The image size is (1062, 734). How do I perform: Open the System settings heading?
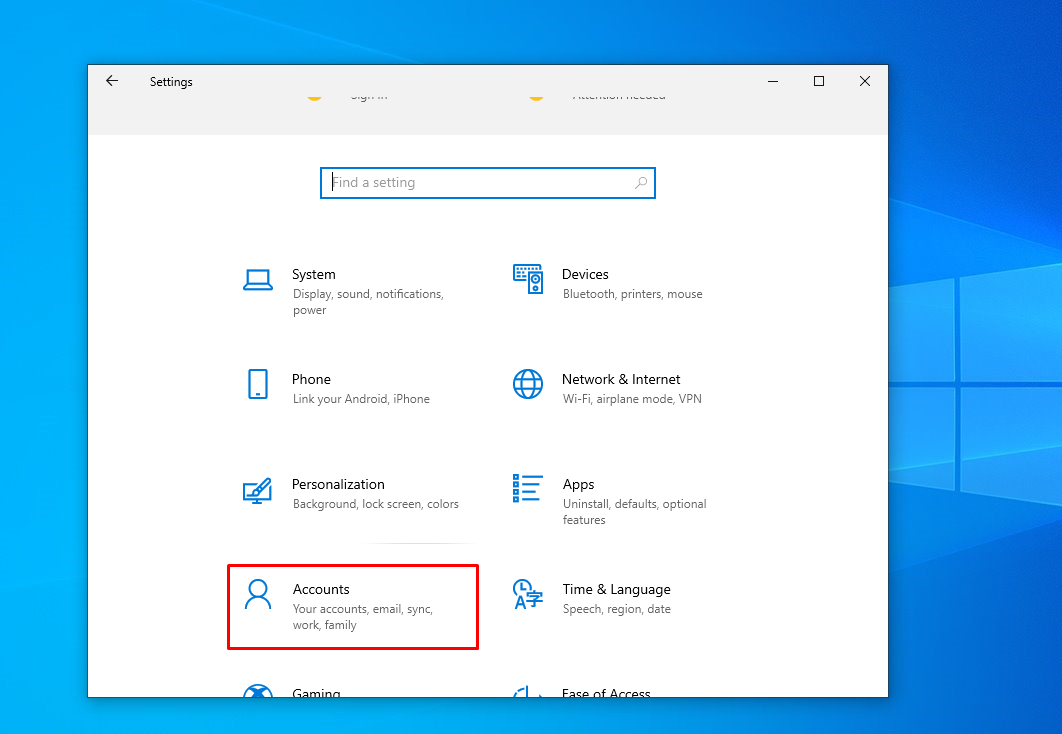pyautogui.click(x=314, y=275)
